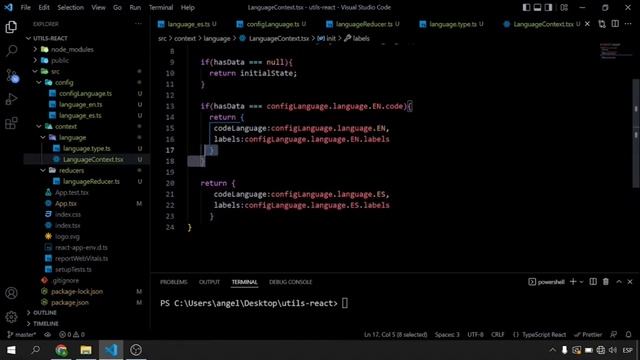Open language_en.ts in explorer
The height and width of the screenshot is (360, 640).
tap(80, 104)
